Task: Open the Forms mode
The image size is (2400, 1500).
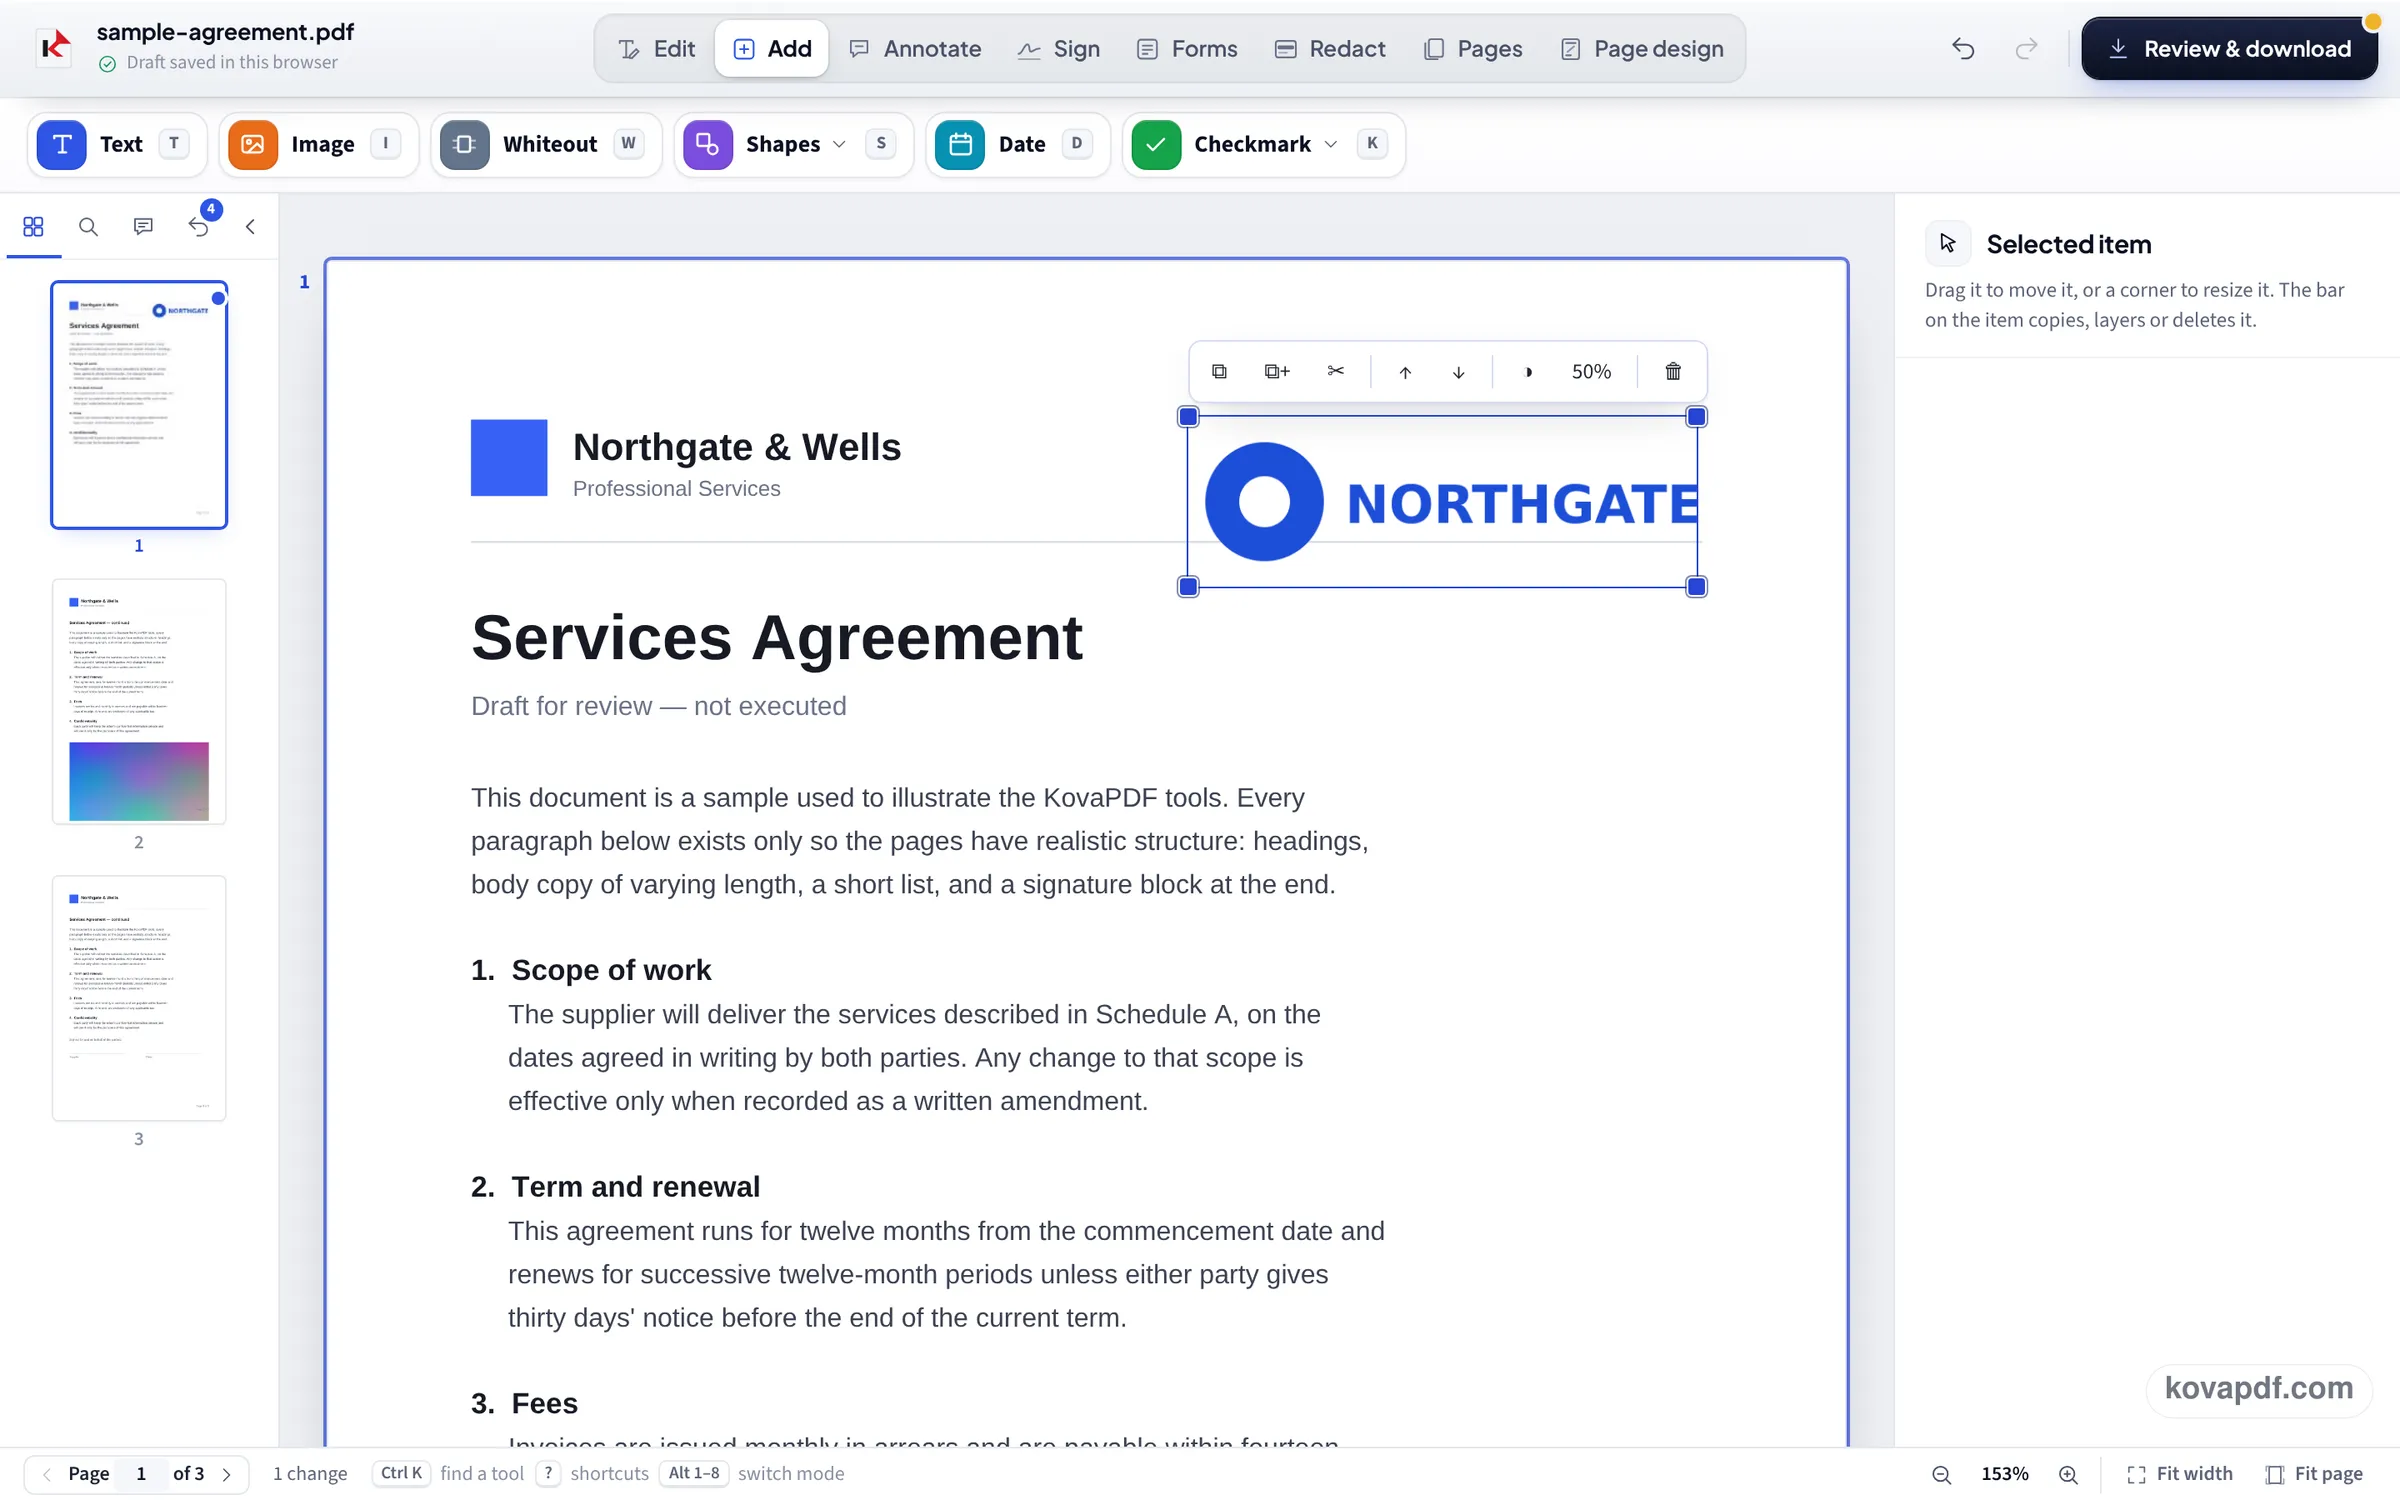Action: (x=1188, y=49)
